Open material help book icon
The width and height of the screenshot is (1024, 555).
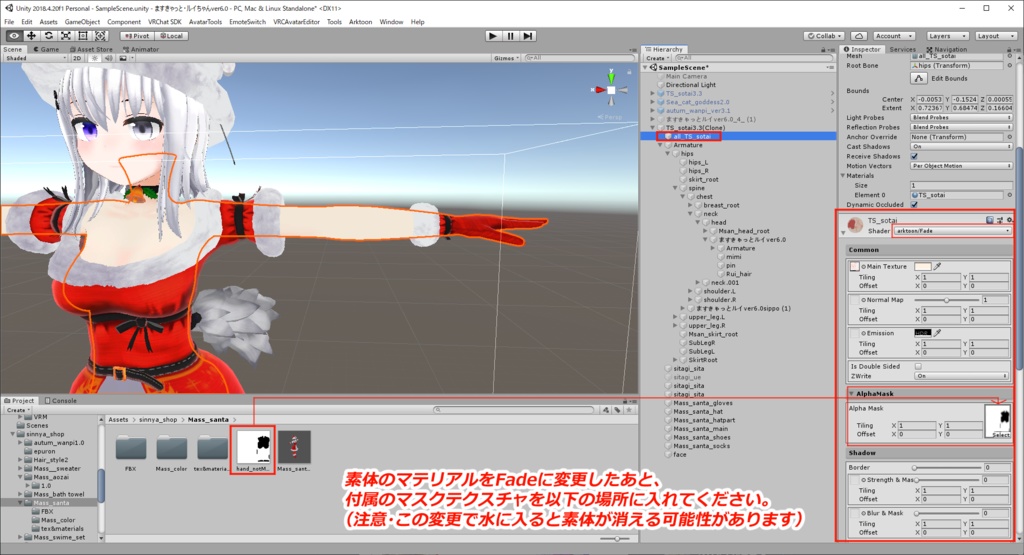click(989, 220)
